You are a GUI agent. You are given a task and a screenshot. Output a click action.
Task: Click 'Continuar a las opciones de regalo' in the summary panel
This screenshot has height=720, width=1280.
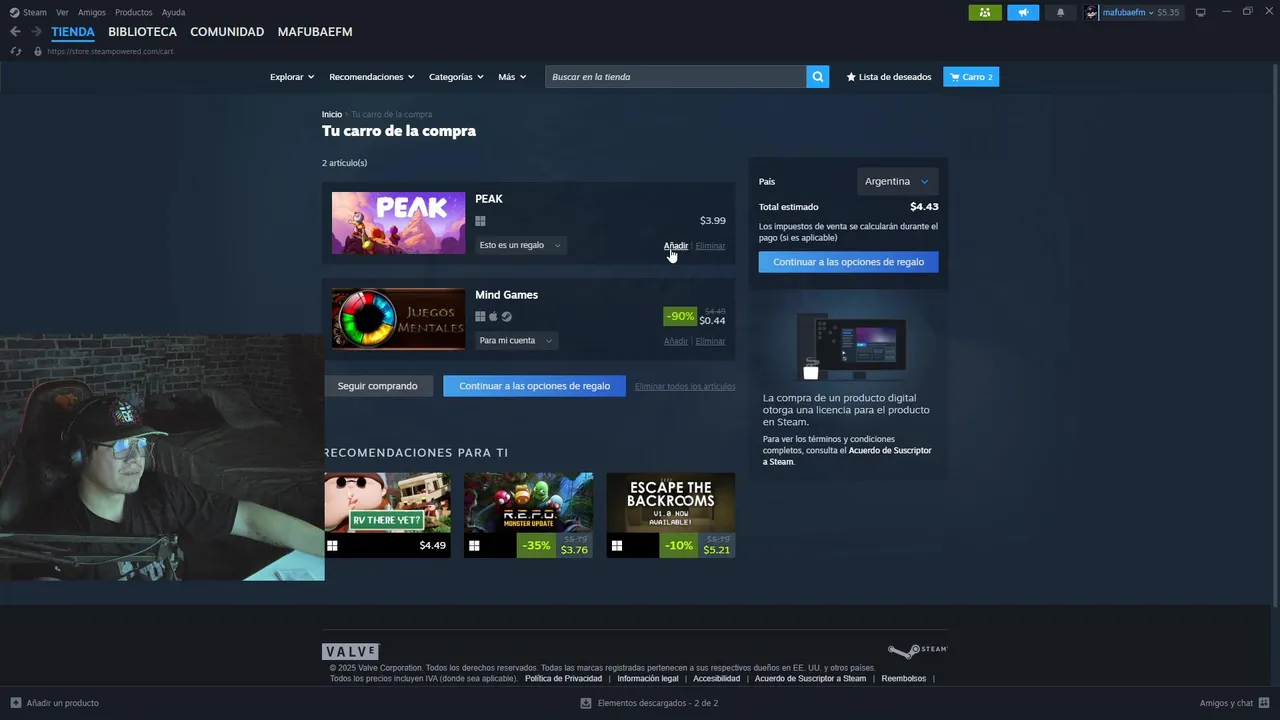pyautogui.click(x=848, y=262)
